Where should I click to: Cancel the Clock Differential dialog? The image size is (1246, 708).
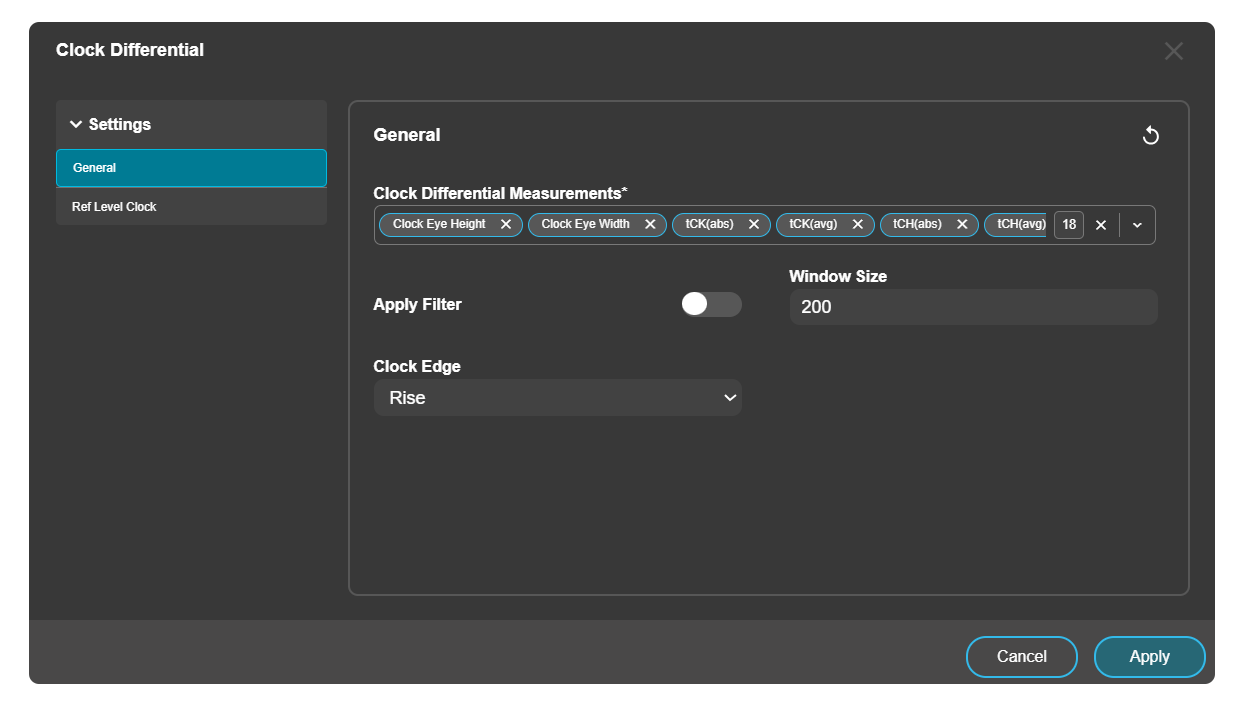coord(1021,657)
